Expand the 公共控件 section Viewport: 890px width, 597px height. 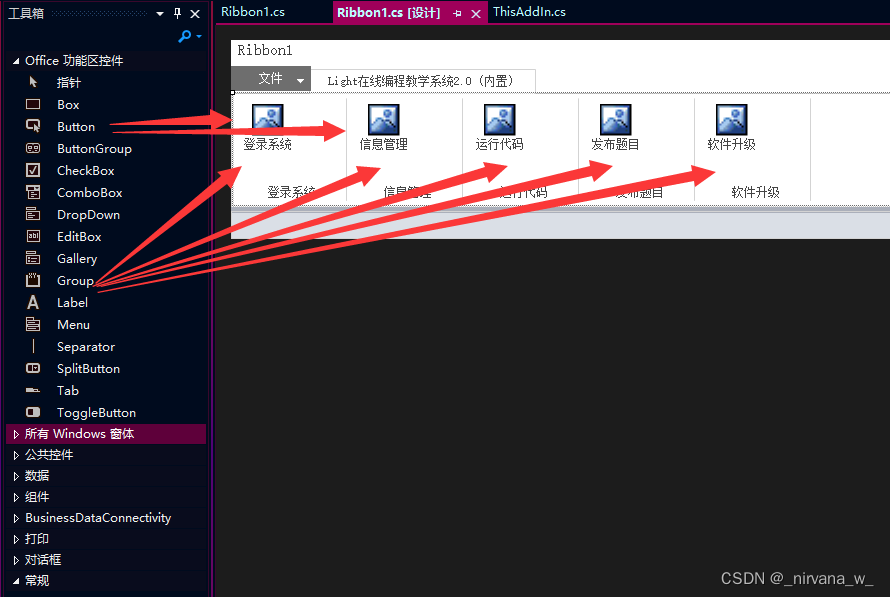click(16, 455)
